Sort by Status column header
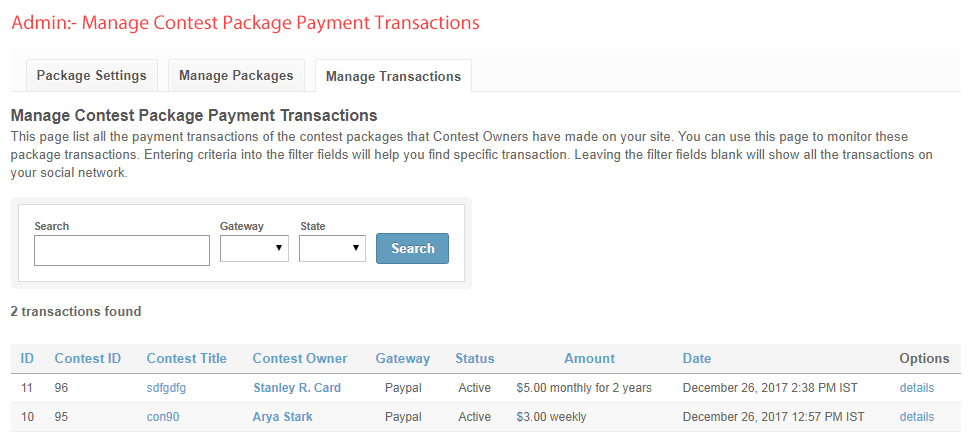 475,358
